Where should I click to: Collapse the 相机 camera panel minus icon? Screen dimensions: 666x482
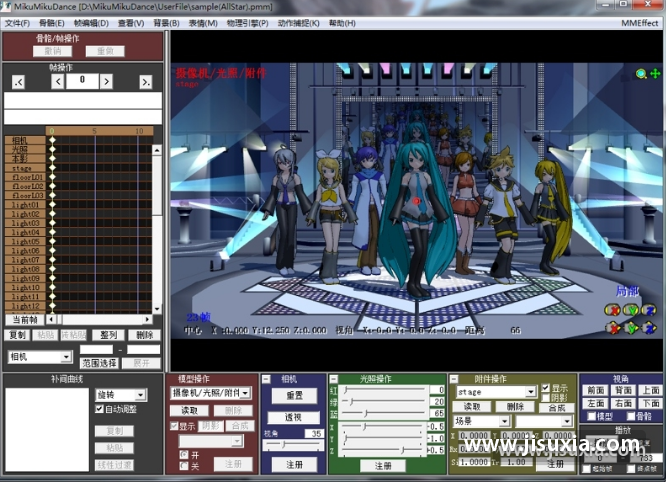tap(267, 380)
